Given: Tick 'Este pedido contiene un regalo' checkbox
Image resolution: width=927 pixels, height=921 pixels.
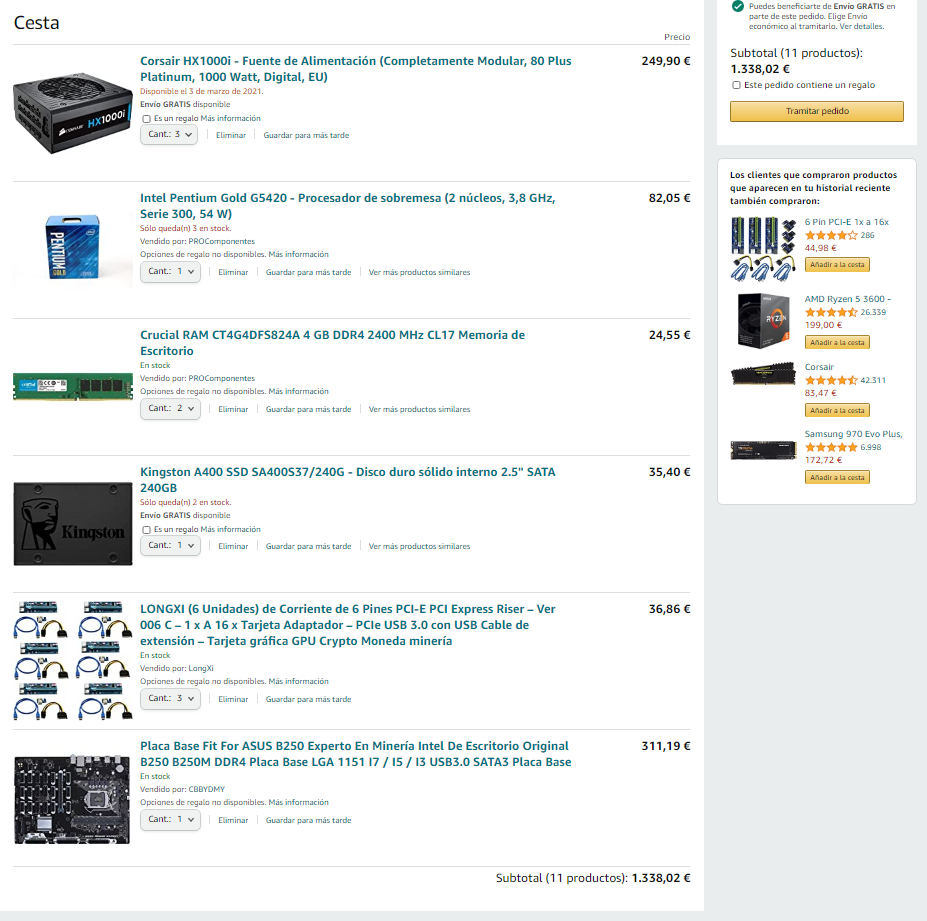Looking at the screenshot, I should tap(736, 85).
